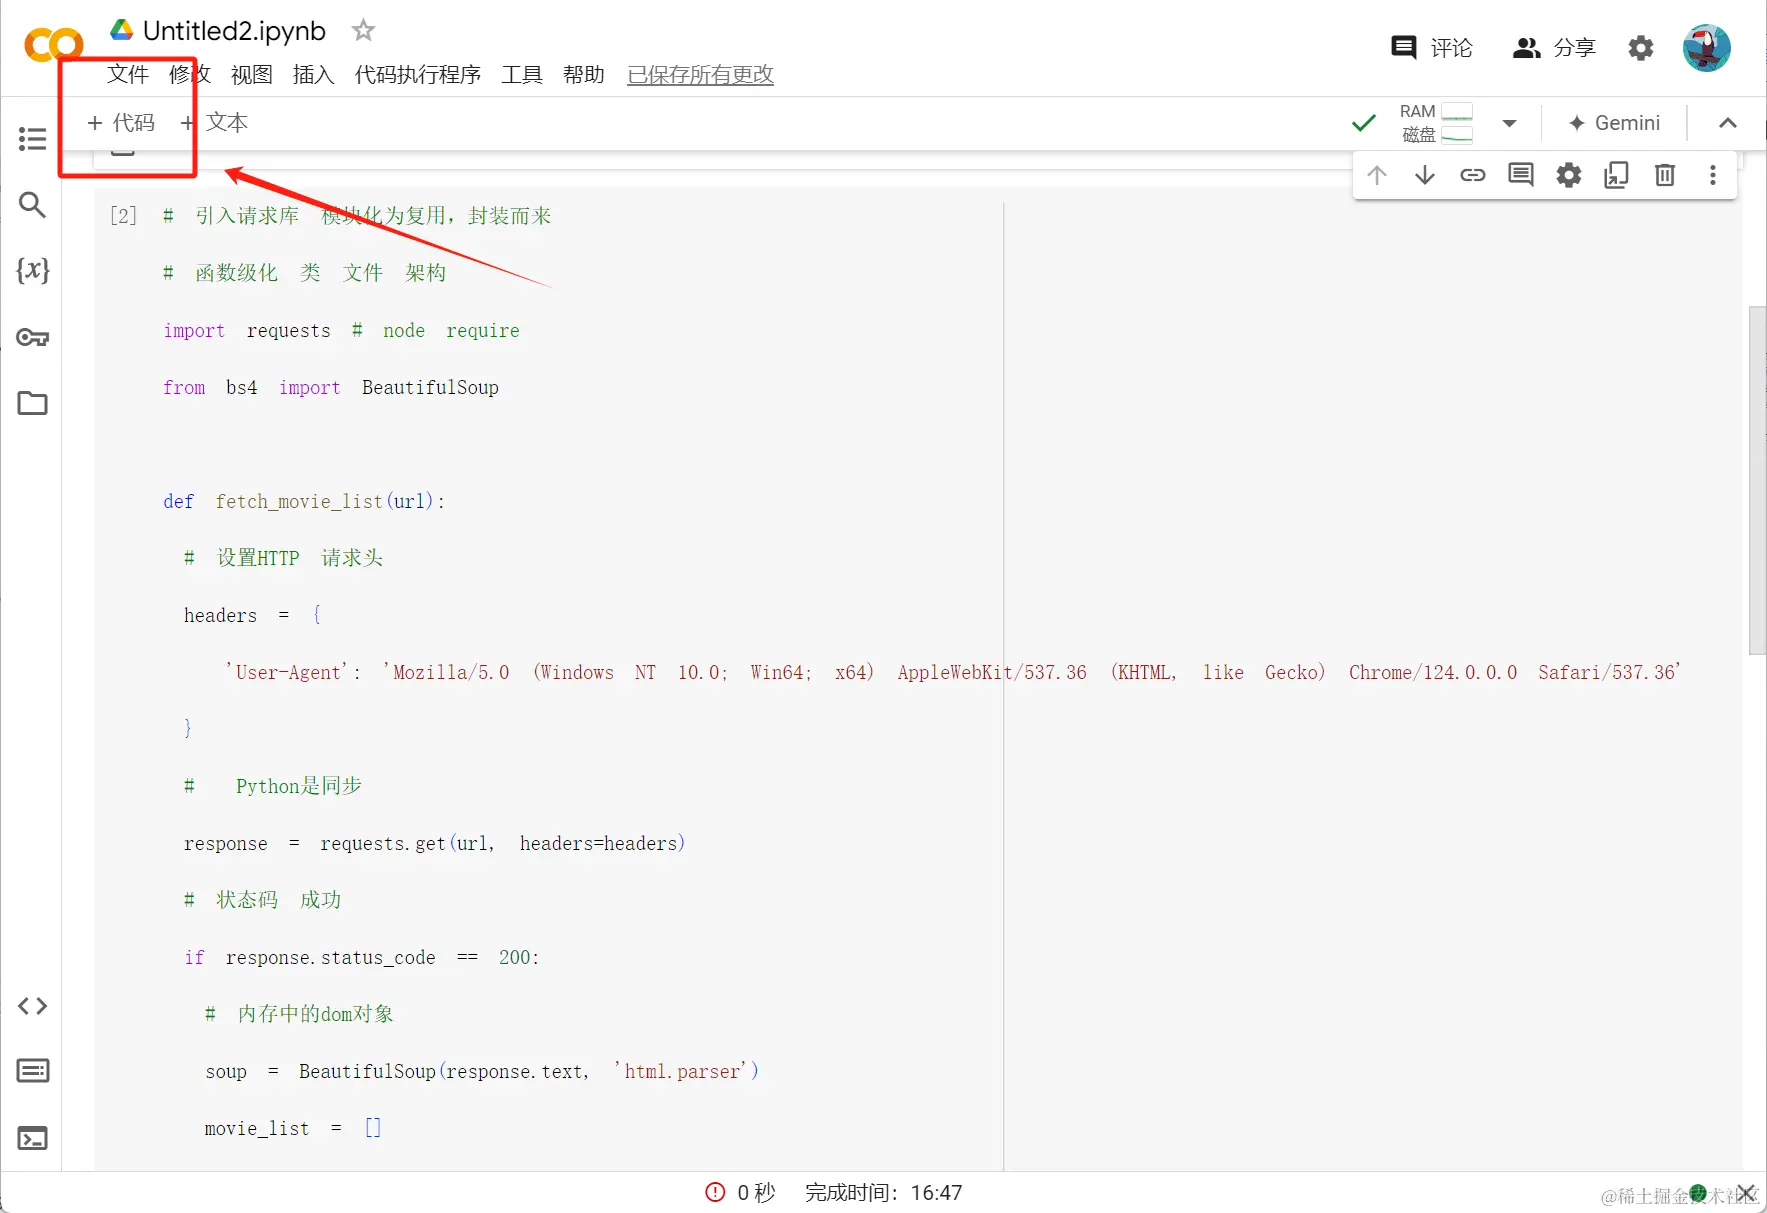Open the 工具 menu
Image resolution: width=1767 pixels, height=1213 pixels.
coord(522,74)
